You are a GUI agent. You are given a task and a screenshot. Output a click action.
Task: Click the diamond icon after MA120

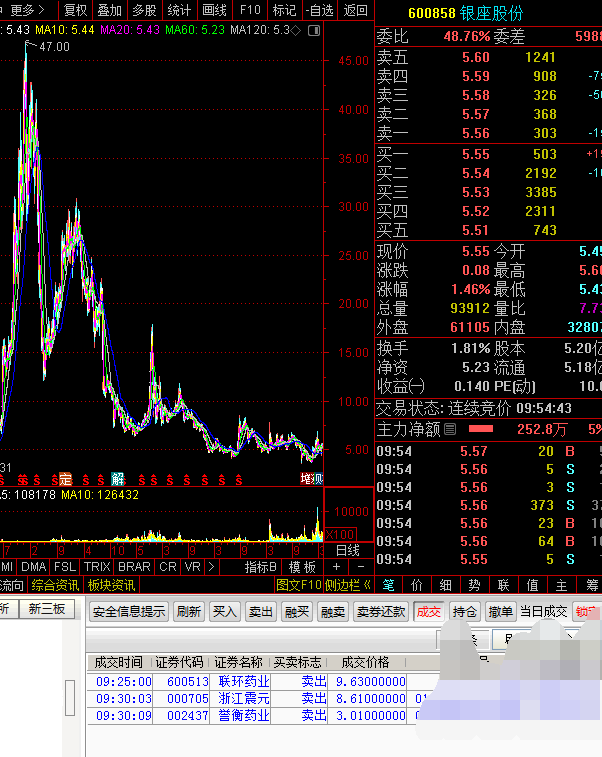296,30
